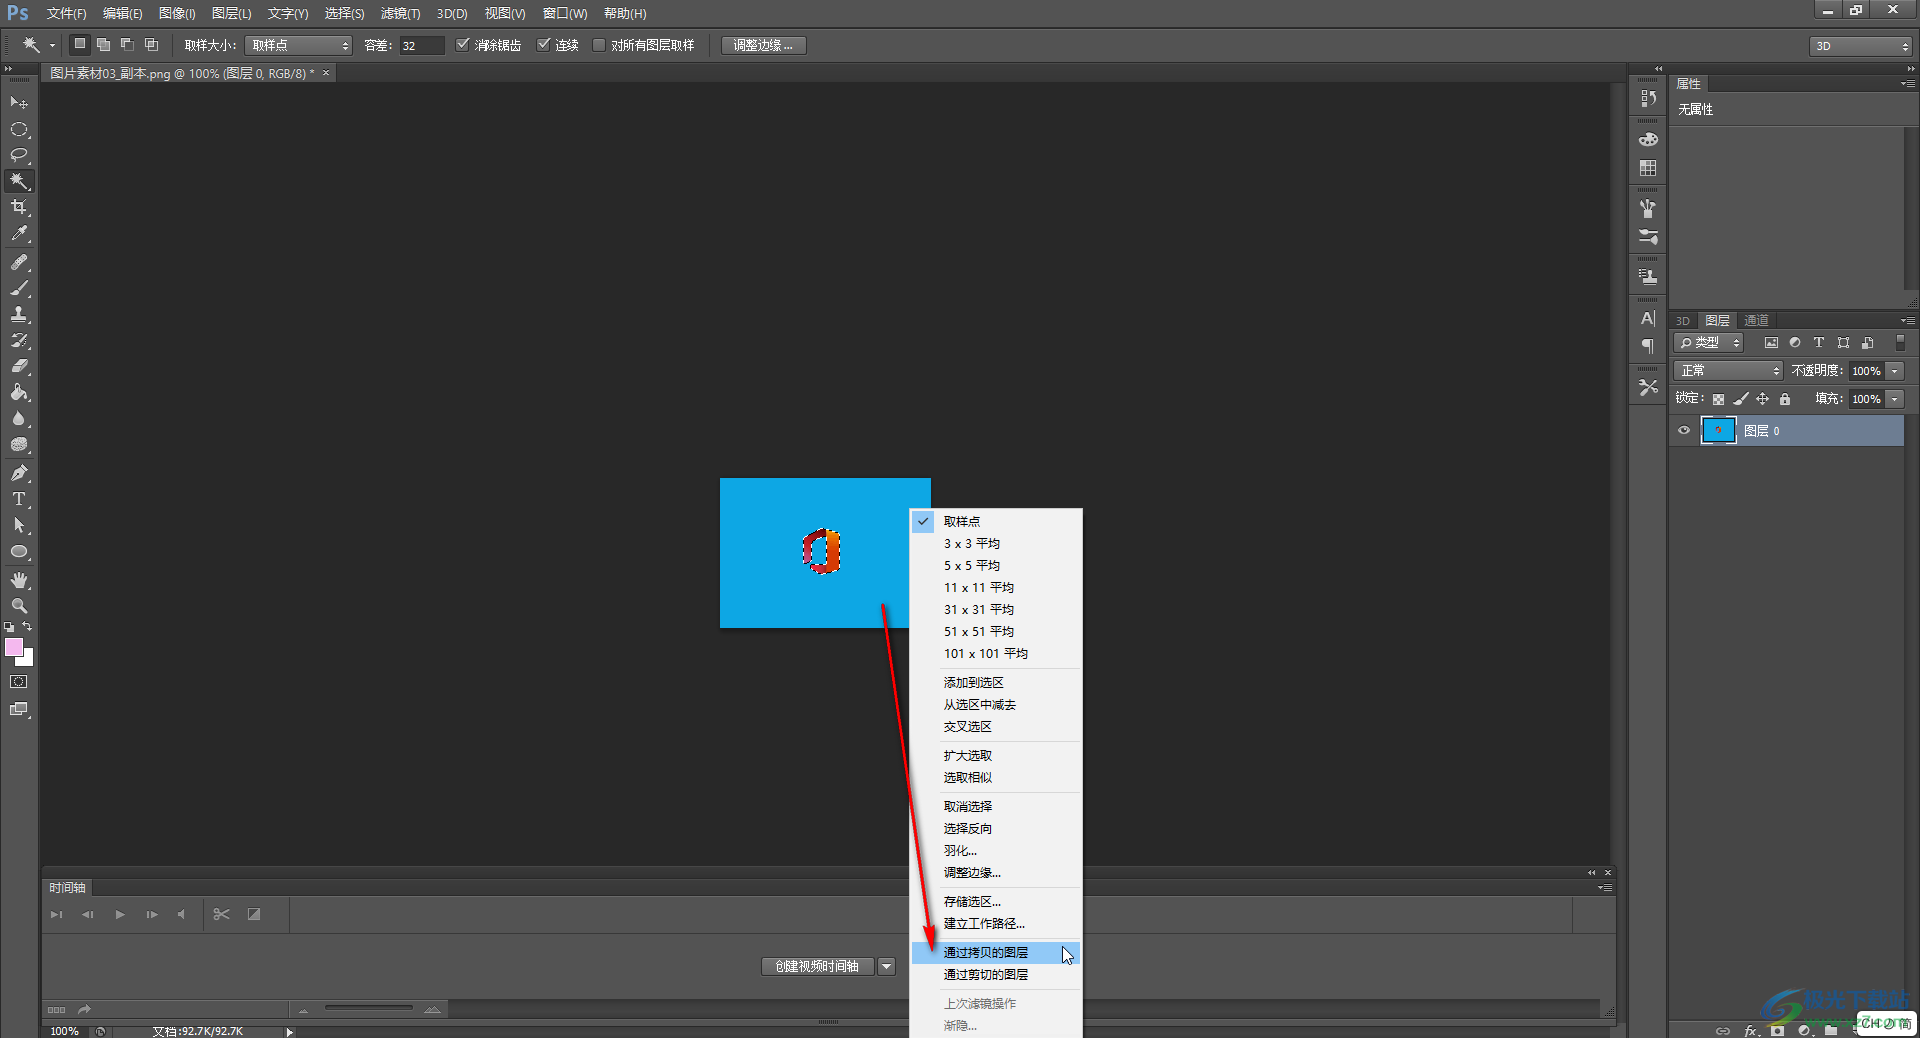Choose Add to Selection mode button
1920x1038 pixels.
tap(103, 45)
